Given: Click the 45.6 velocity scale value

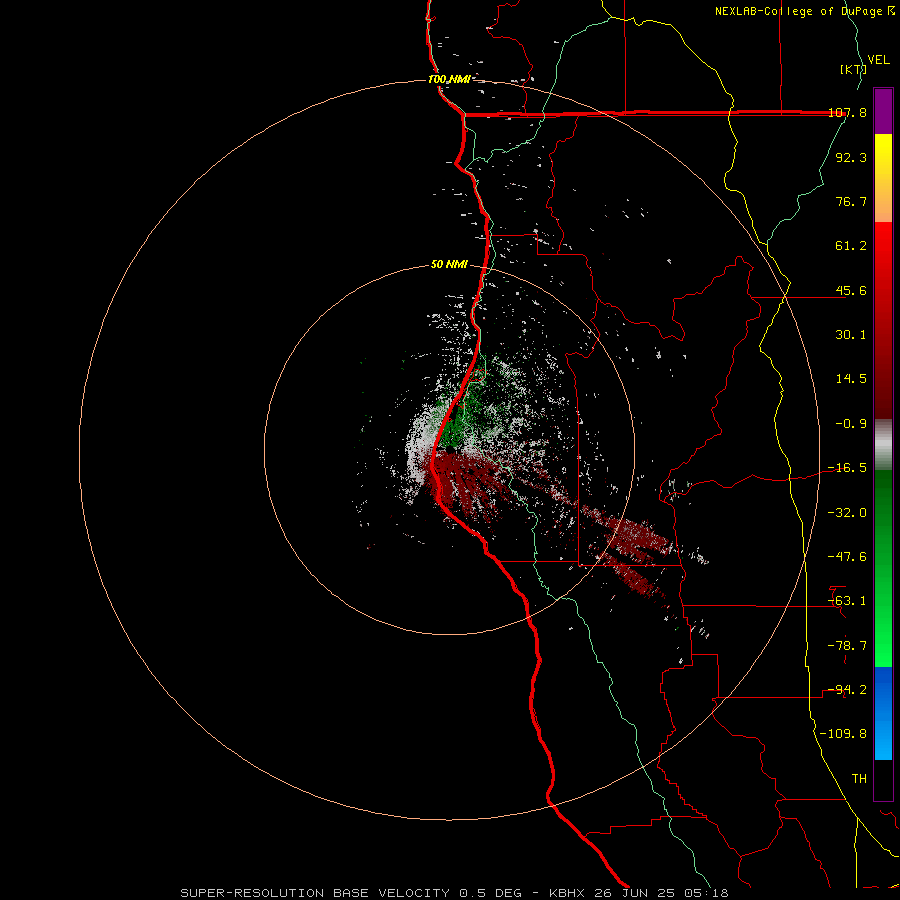Looking at the screenshot, I should coord(851,290).
